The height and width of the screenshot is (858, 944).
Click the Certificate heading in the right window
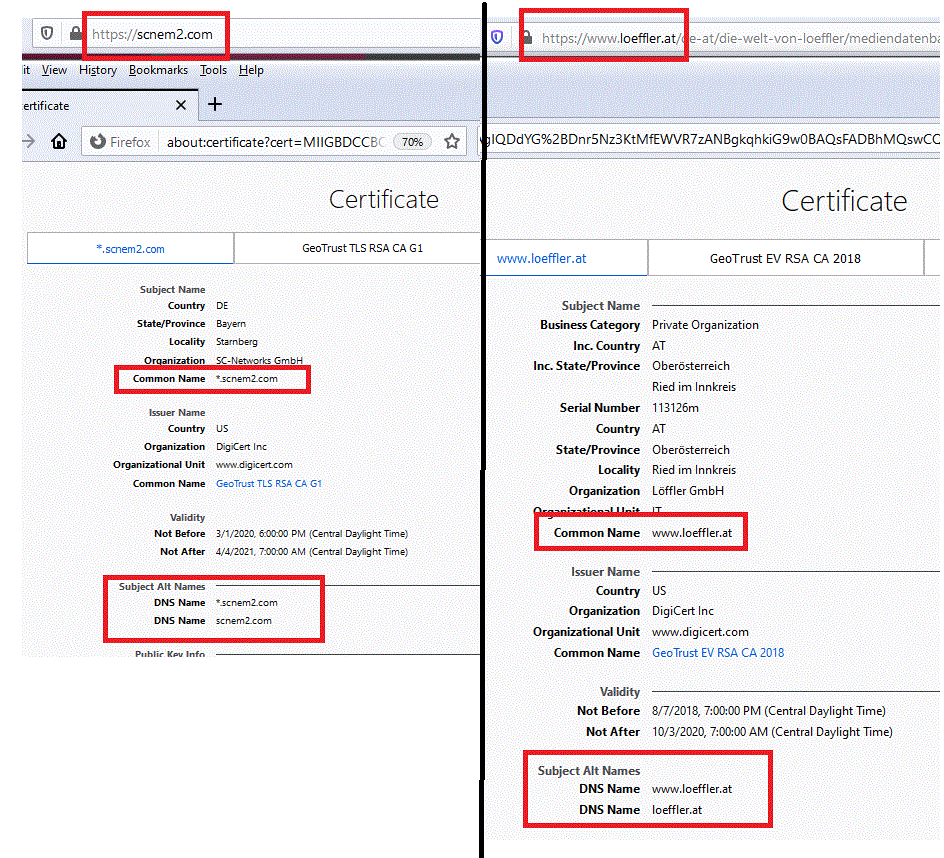point(844,201)
